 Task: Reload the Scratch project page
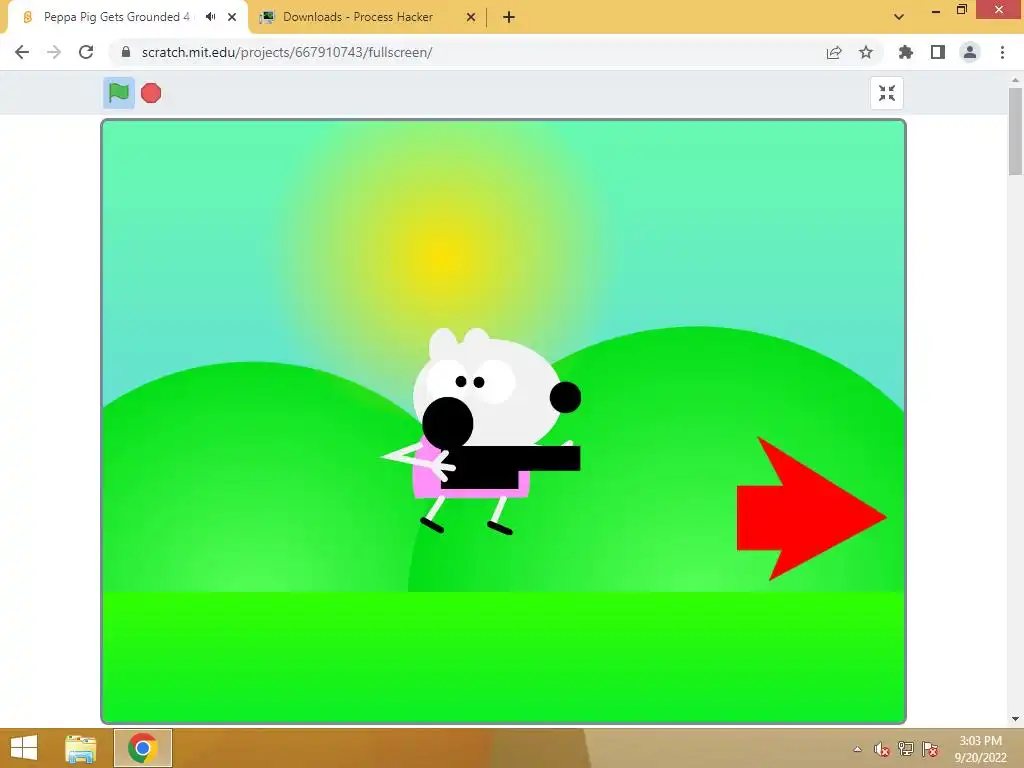tap(86, 52)
